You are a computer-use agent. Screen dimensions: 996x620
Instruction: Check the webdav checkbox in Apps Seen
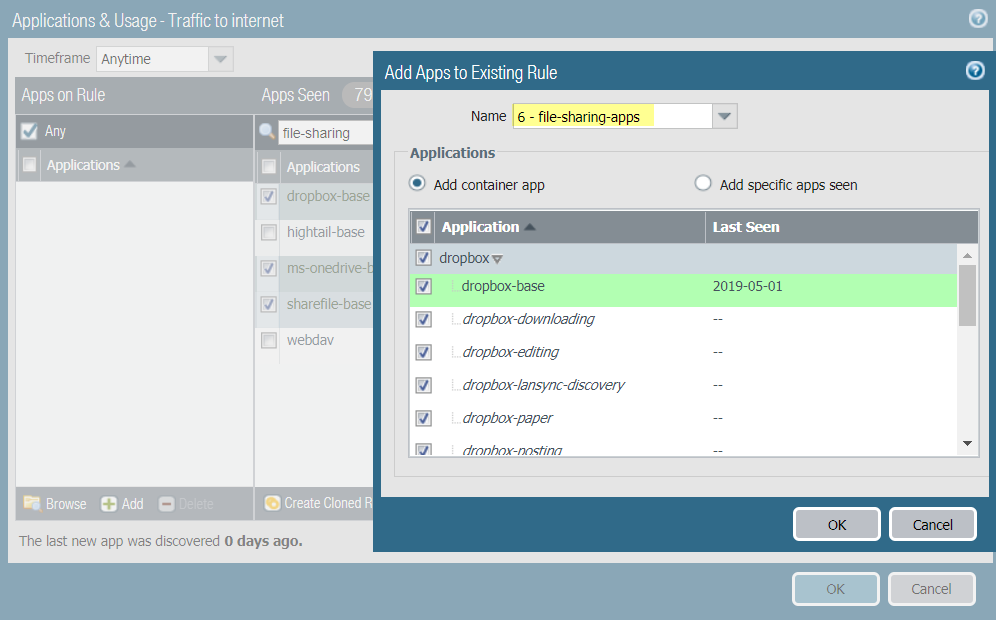[x=269, y=340]
